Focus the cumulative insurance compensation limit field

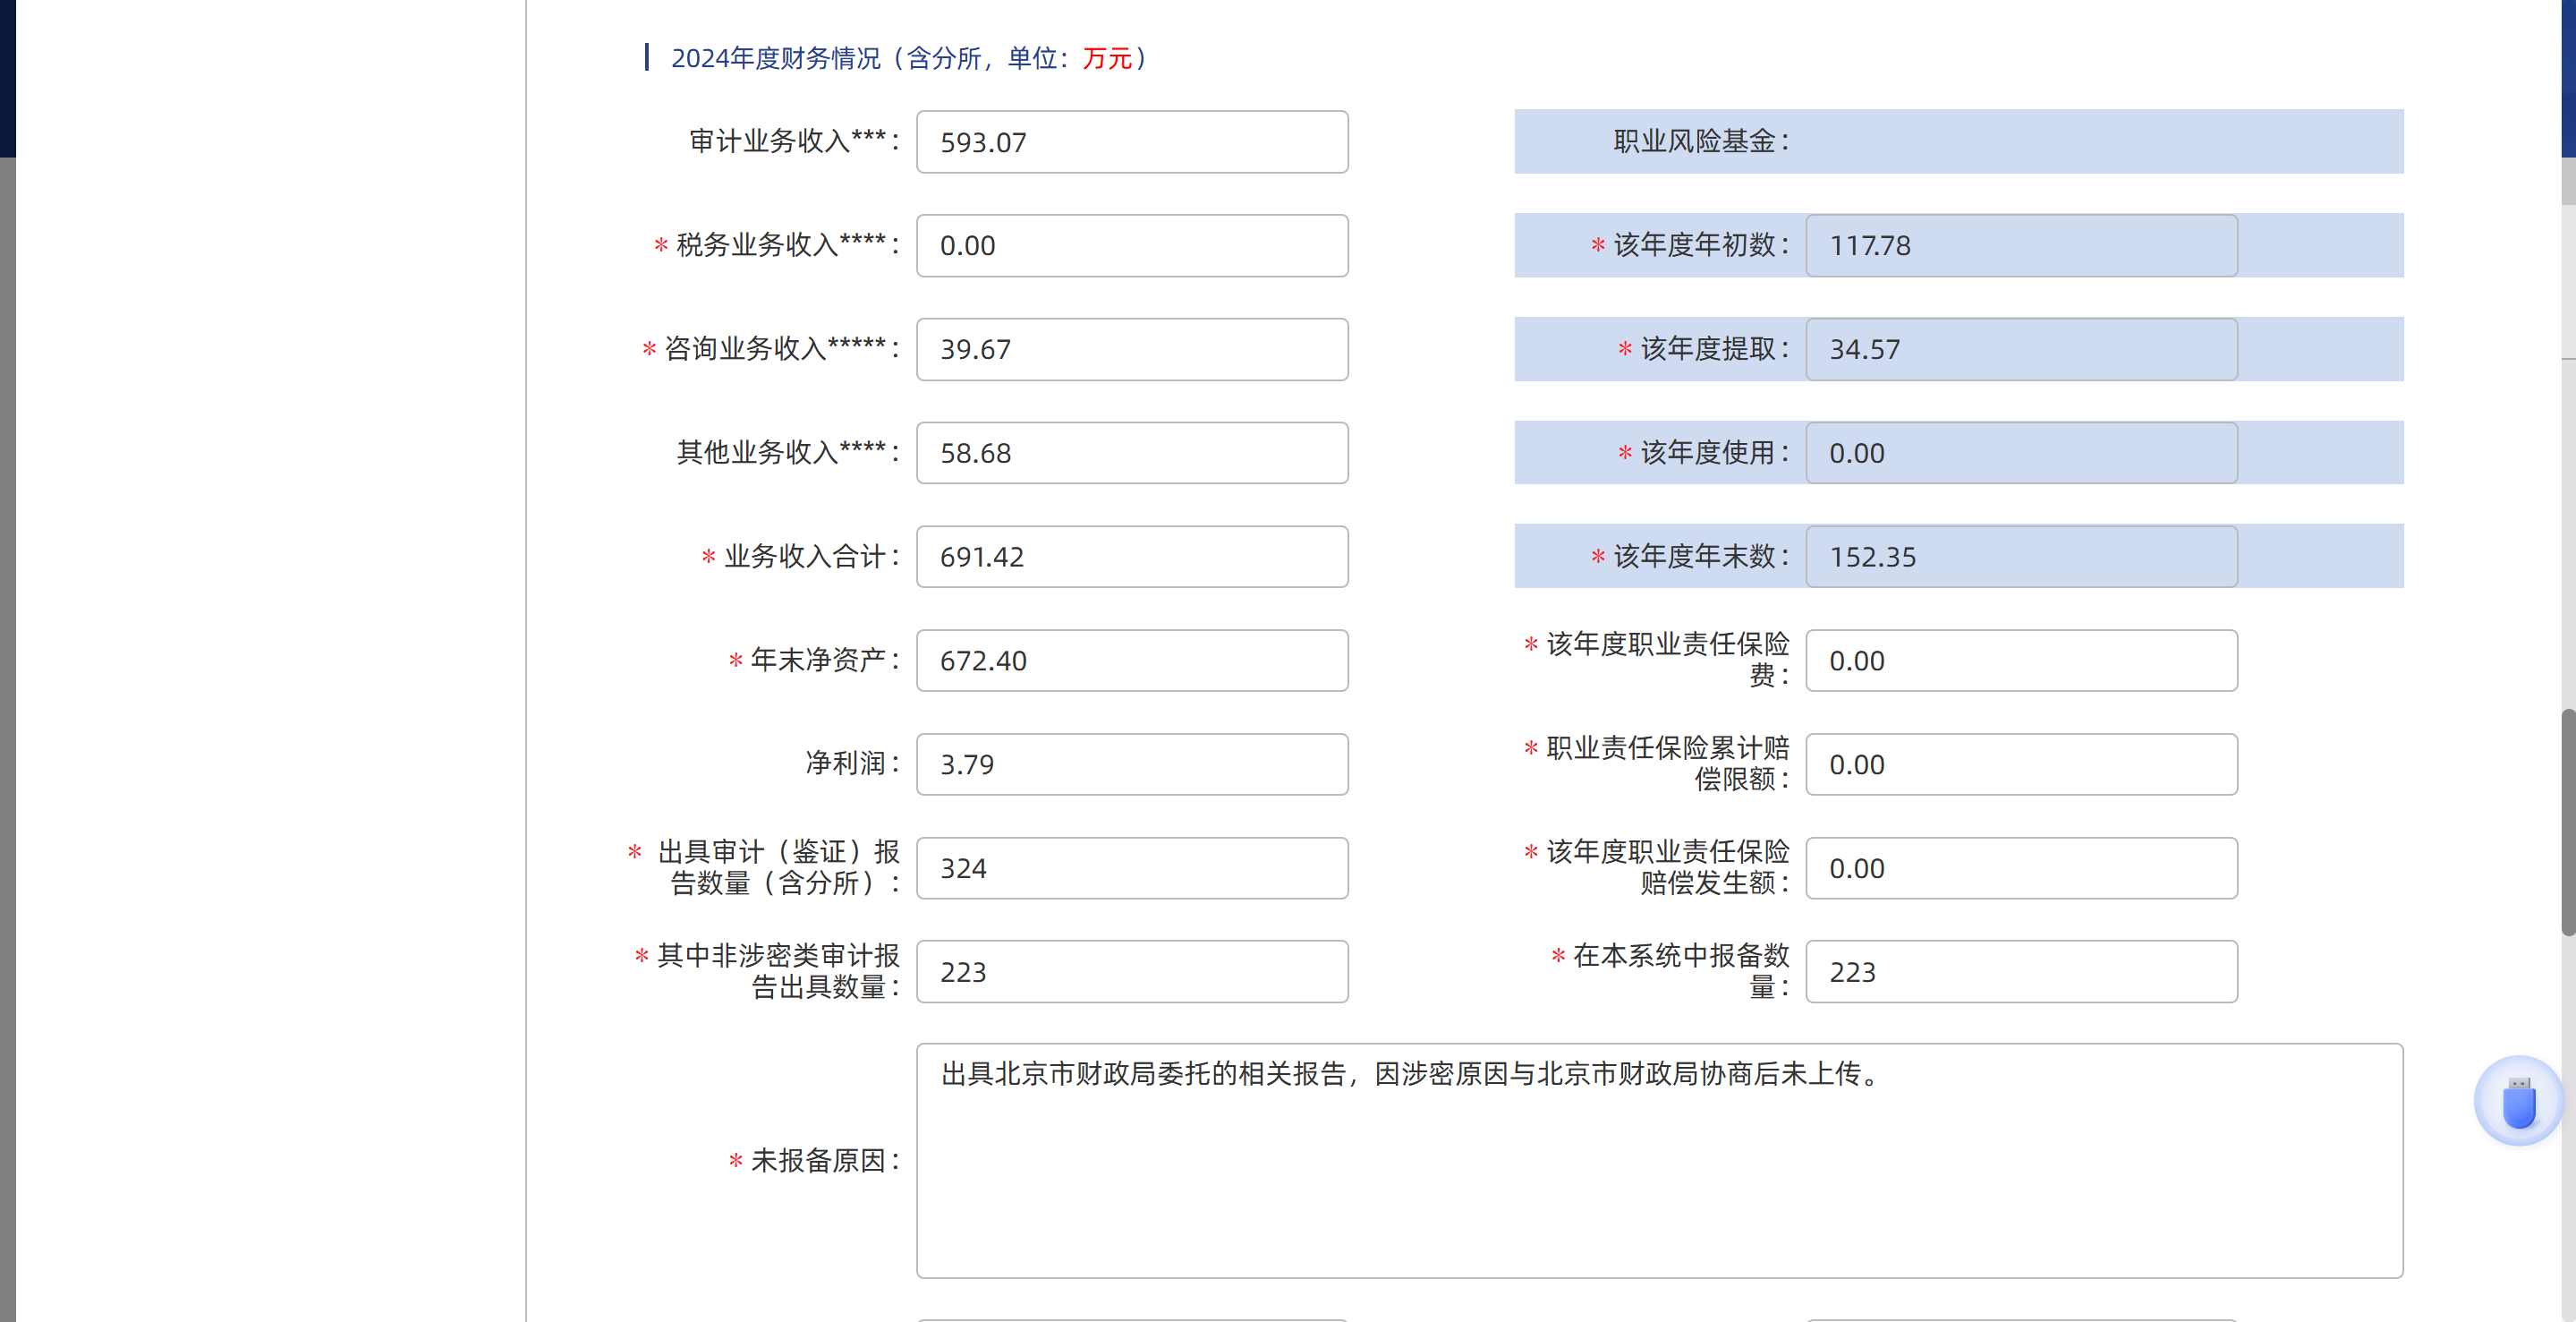tap(2020, 765)
